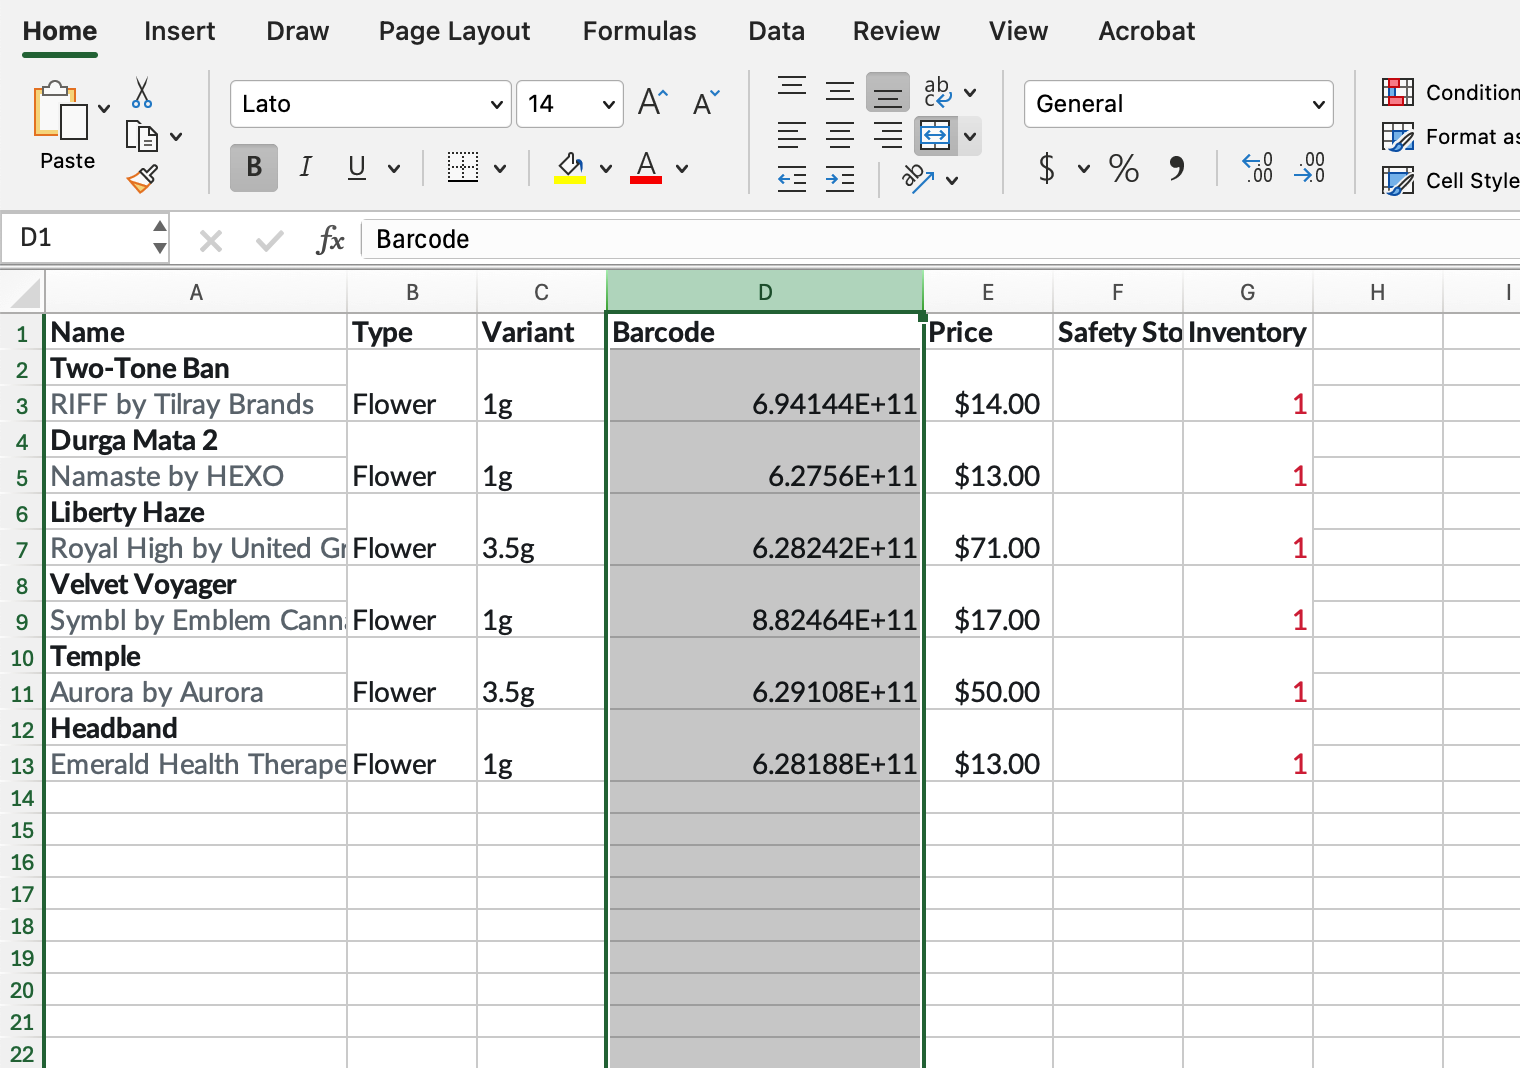Image resolution: width=1520 pixels, height=1068 pixels.
Task: Increase the cell indent
Action: coord(840,179)
